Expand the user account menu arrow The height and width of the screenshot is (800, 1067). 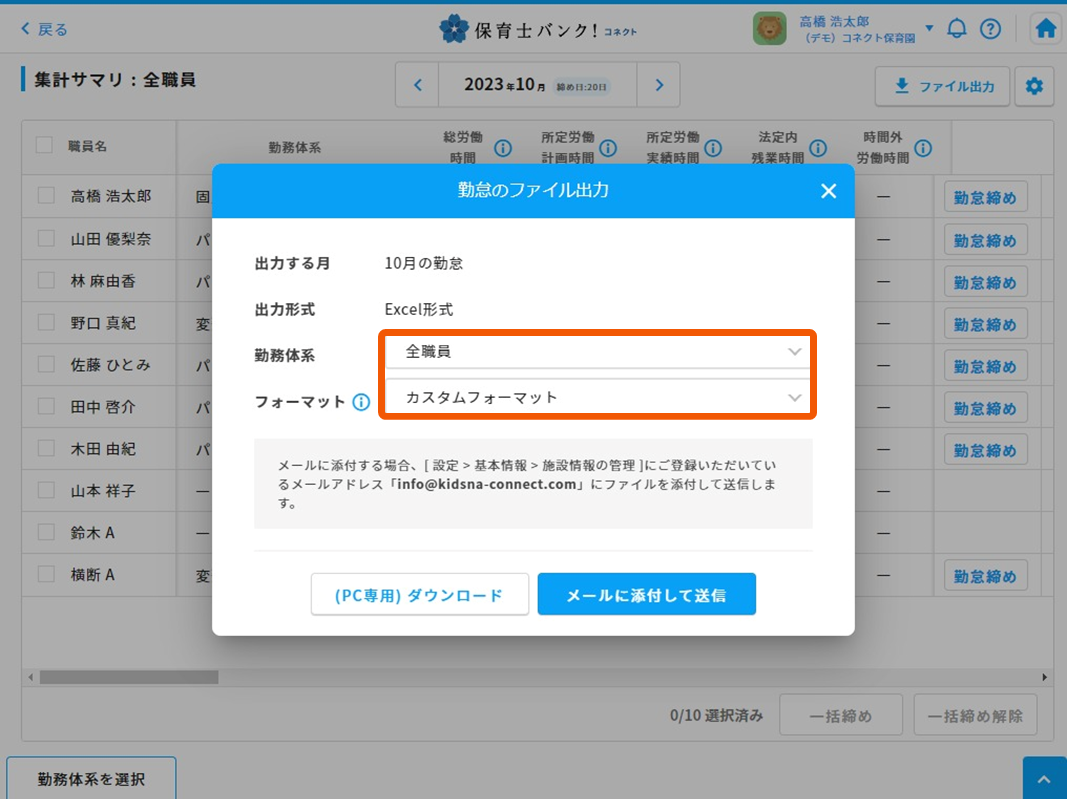pos(929,28)
